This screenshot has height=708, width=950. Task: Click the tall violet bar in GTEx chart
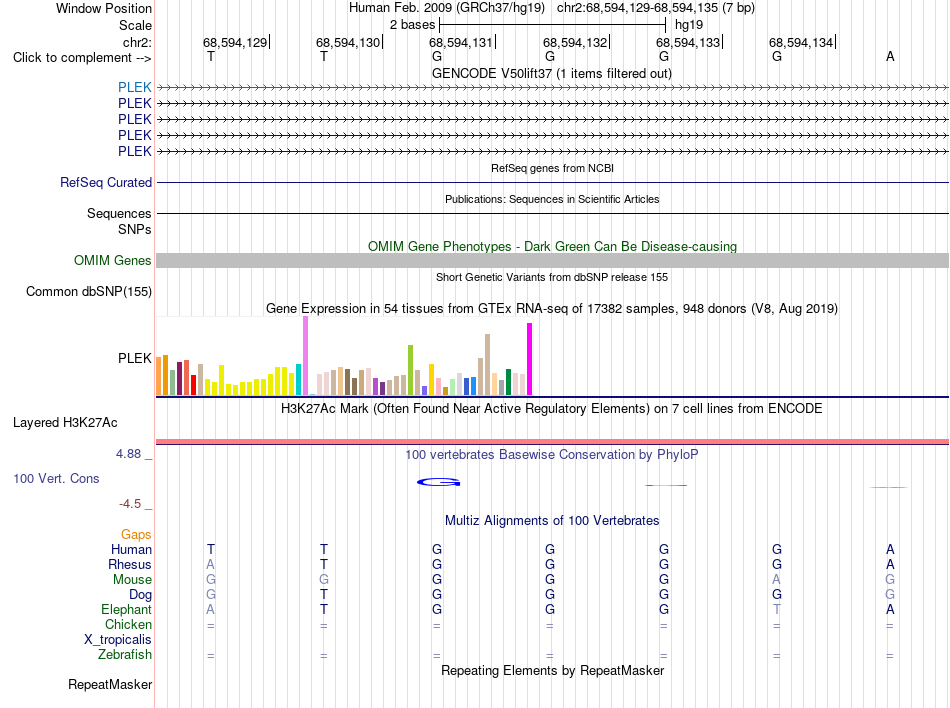pyautogui.click(x=305, y=356)
